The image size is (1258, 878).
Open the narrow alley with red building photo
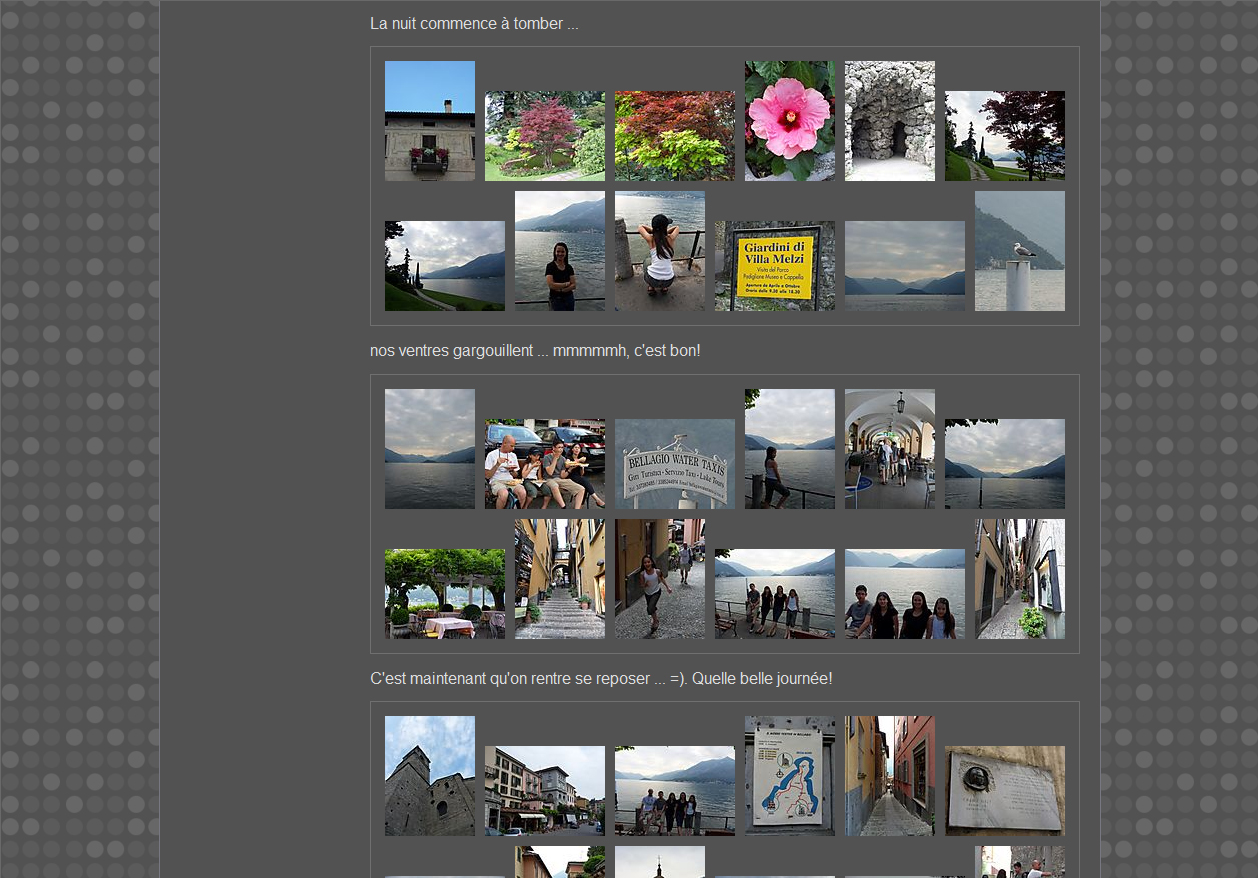click(x=889, y=776)
